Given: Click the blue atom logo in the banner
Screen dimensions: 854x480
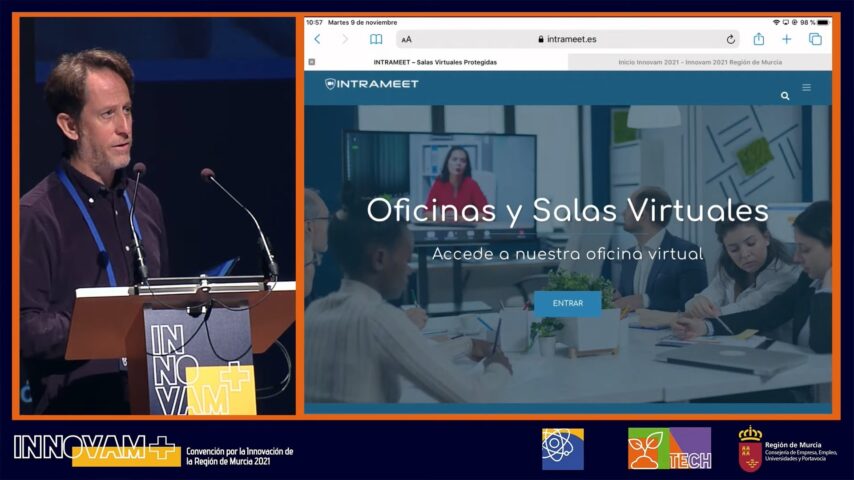Looking at the screenshot, I should (563, 449).
